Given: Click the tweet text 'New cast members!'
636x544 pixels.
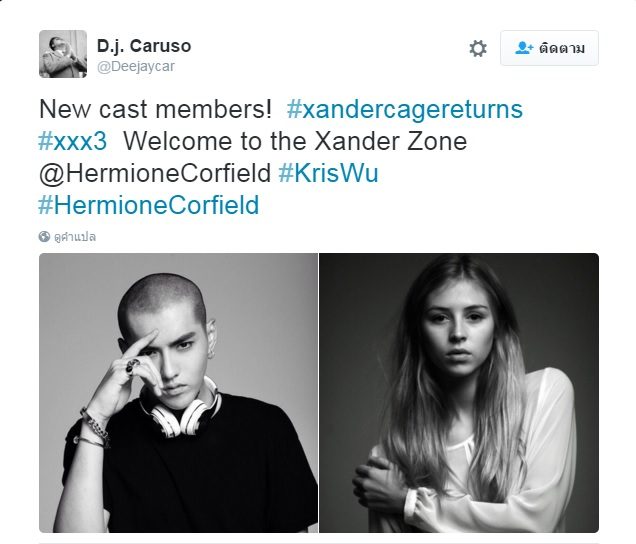Looking at the screenshot, I should point(155,110).
